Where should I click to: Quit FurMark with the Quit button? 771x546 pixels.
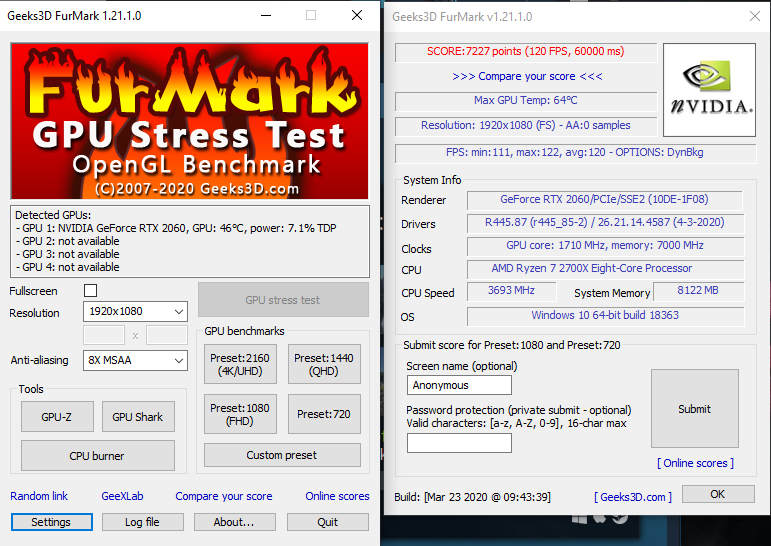[327, 522]
